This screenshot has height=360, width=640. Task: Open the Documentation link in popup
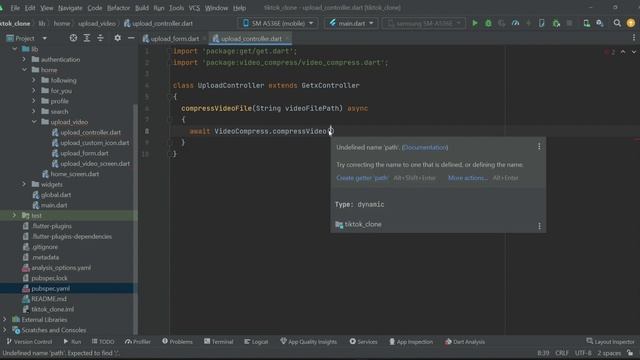[425, 147]
